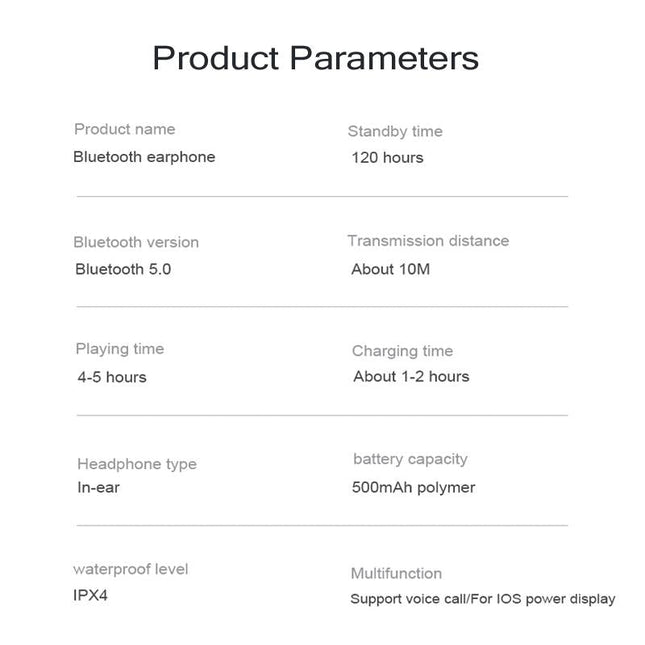Select the "In-ear" value

pyautogui.click(x=99, y=488)
